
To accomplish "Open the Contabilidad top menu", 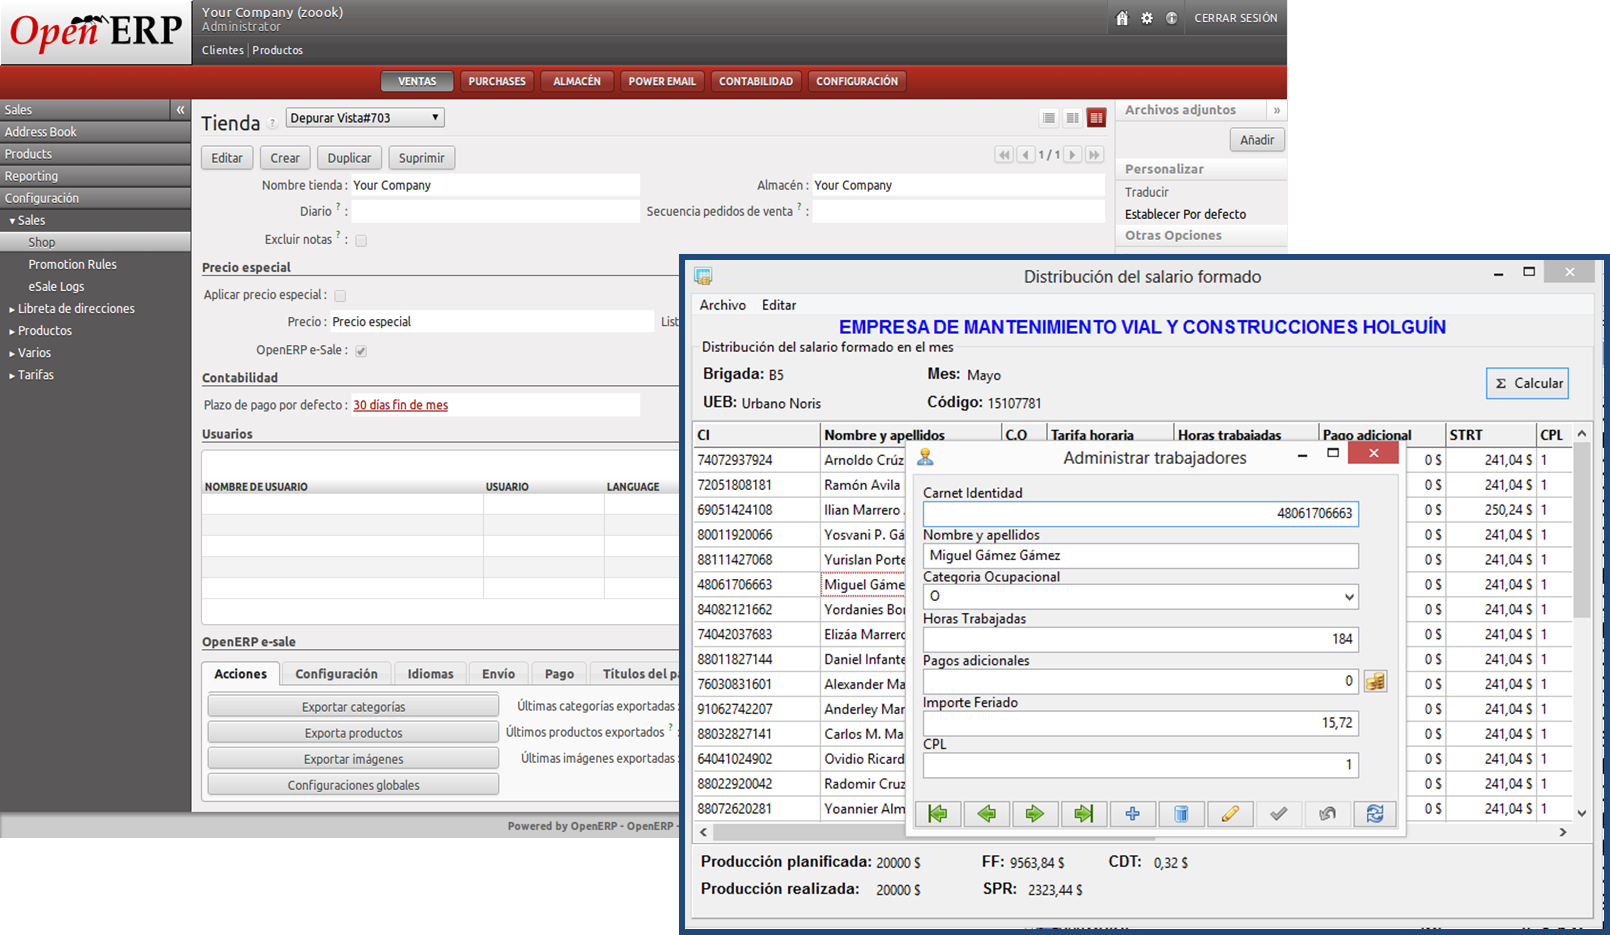I will point(755,81).
